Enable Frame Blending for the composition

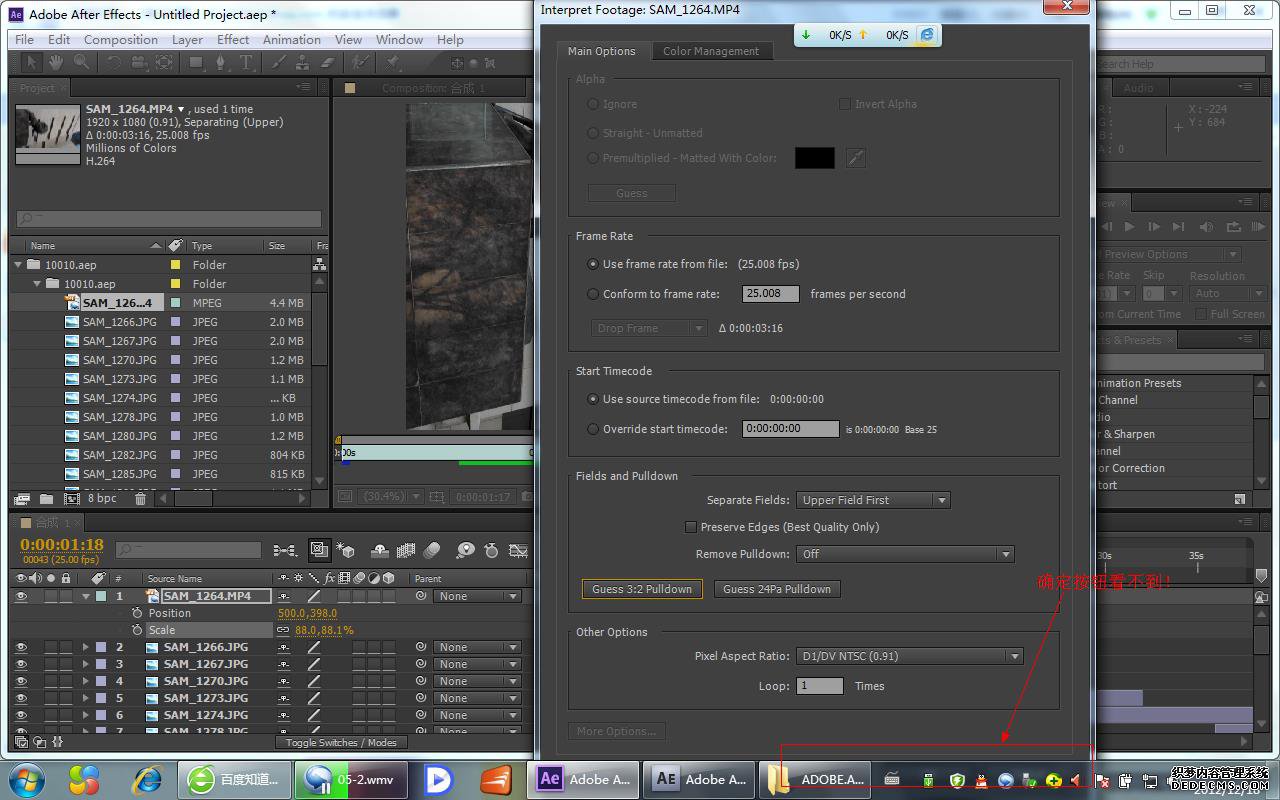406,550
